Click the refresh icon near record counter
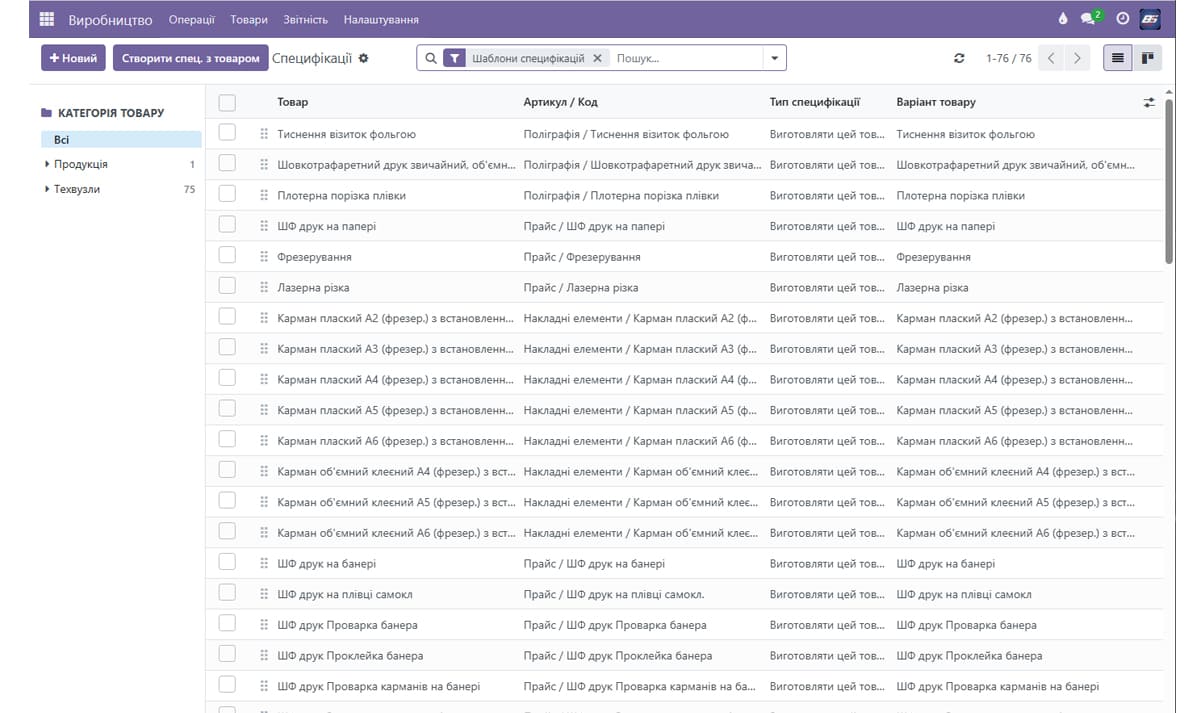The width and height of the screenshot is (1200, 713). 959,58
